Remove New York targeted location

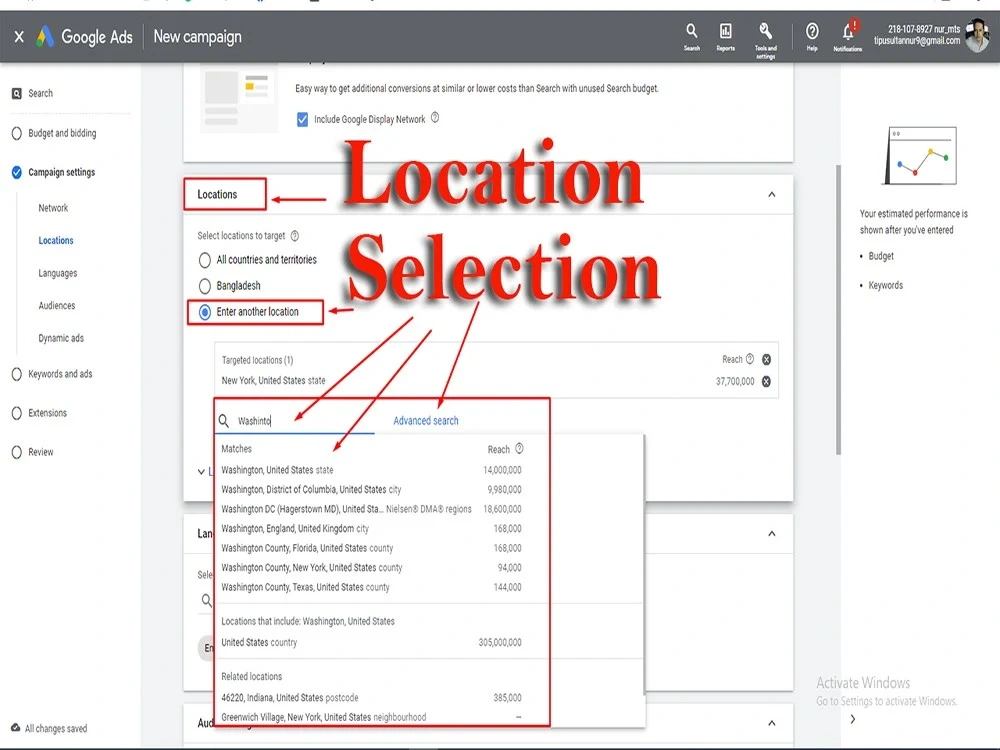pyautogui.click(x=767, y=381)
